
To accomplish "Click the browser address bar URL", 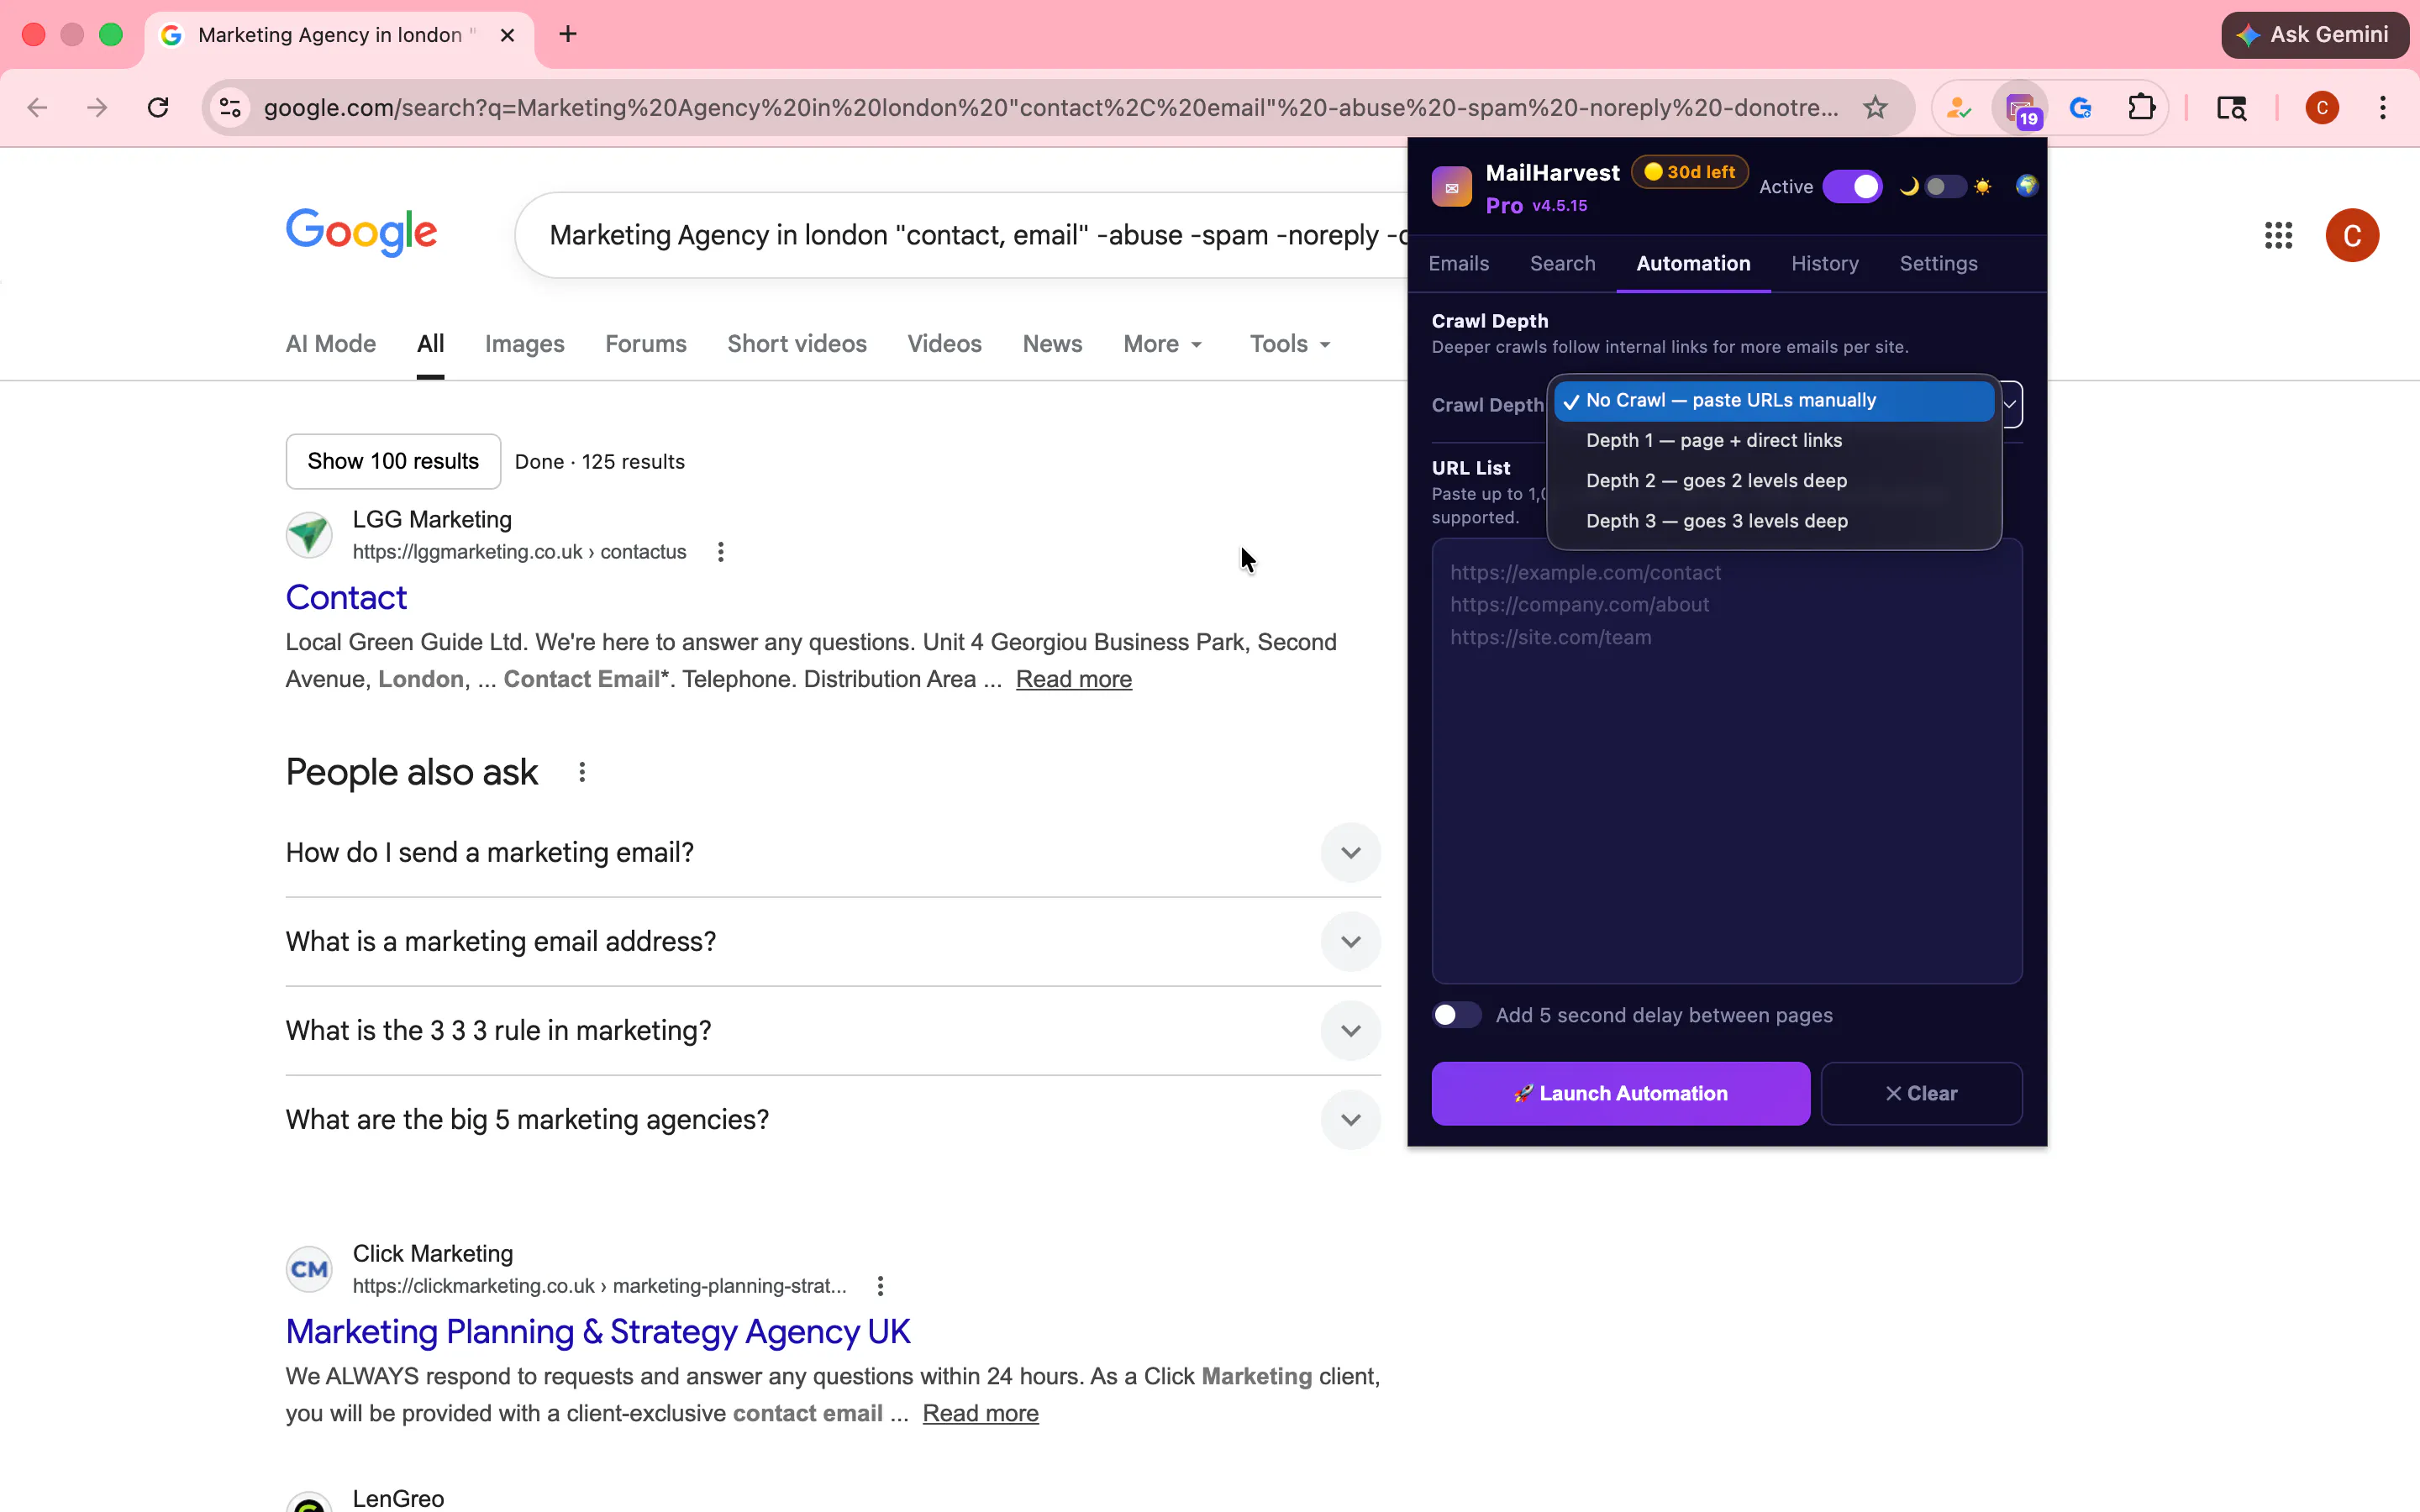I will pos(1050,108).
